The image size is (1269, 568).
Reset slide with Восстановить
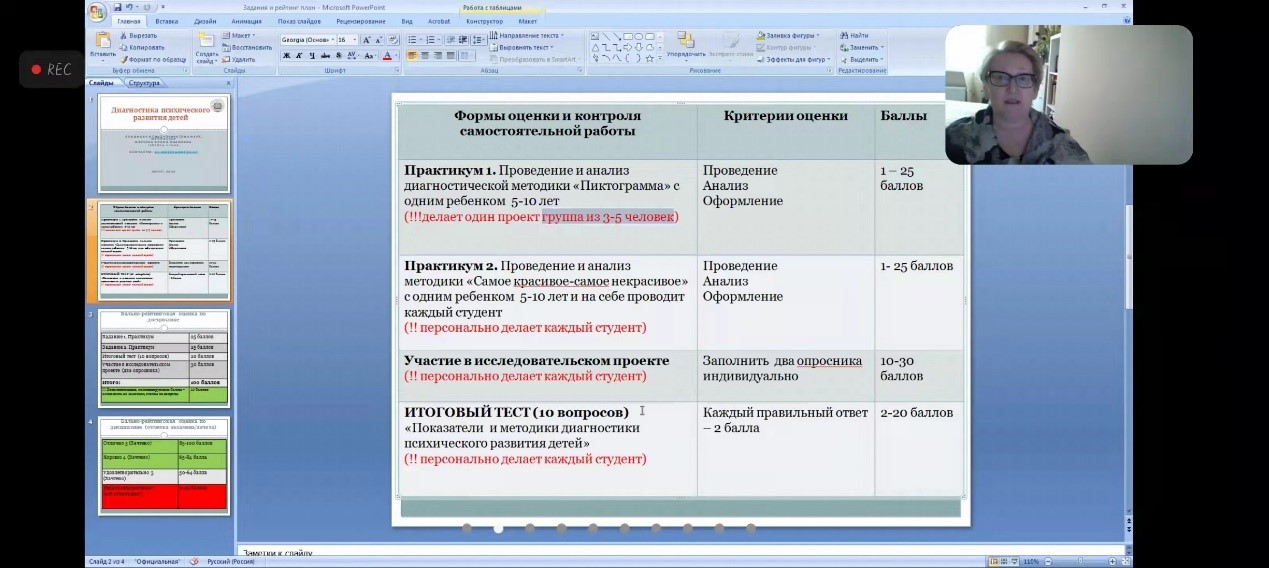246,47
